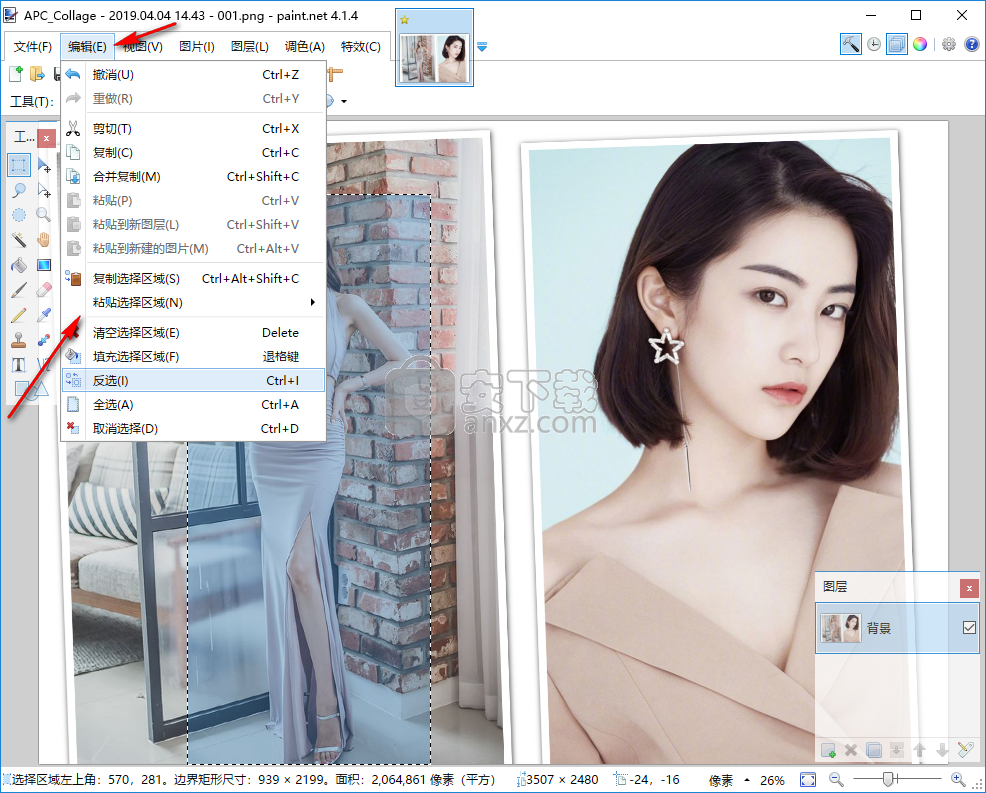Toggle the Tools window button

tap(850, 44)
